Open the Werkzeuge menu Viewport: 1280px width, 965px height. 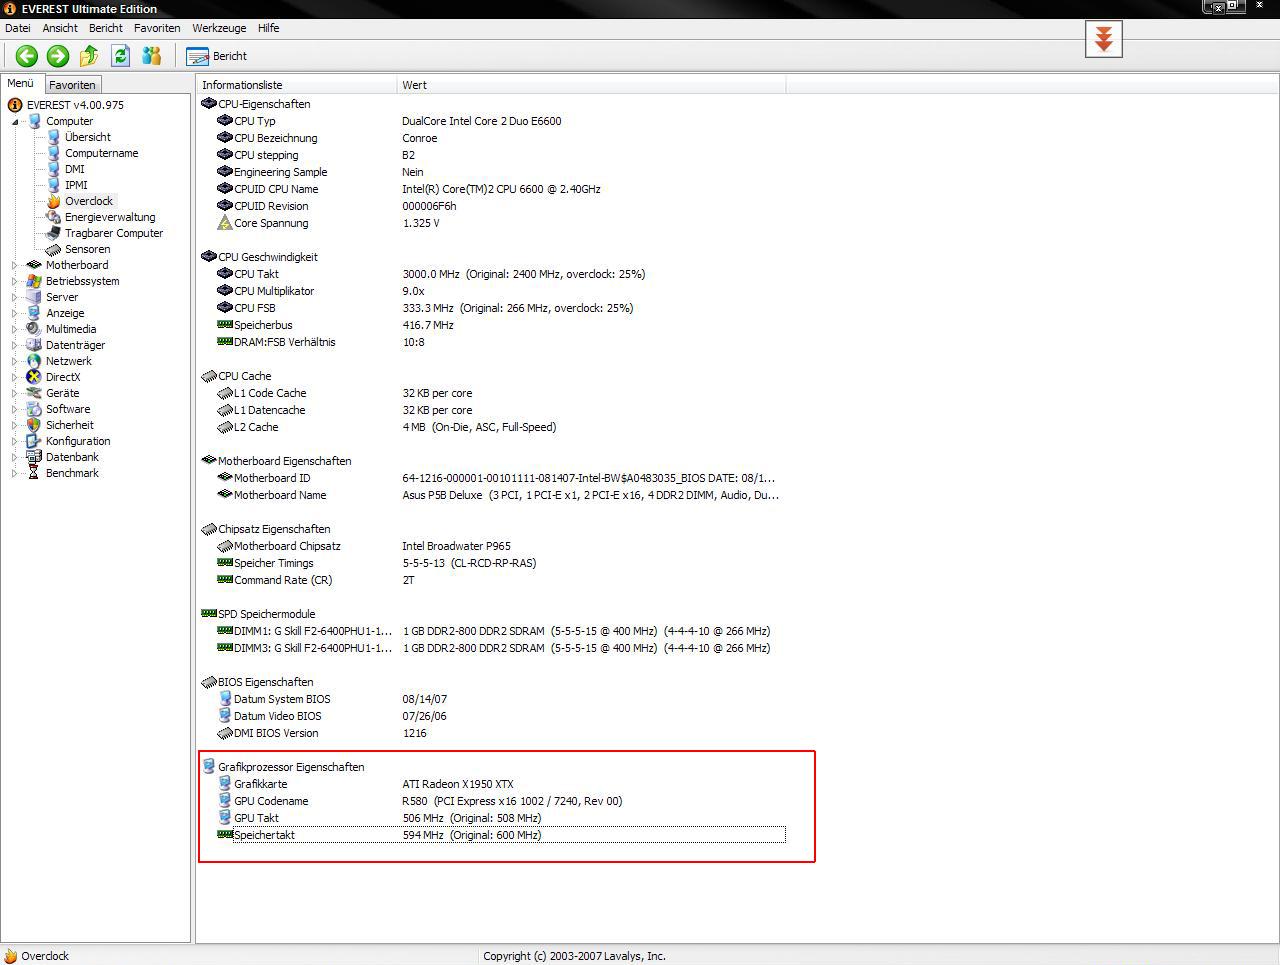click(219, 28)
